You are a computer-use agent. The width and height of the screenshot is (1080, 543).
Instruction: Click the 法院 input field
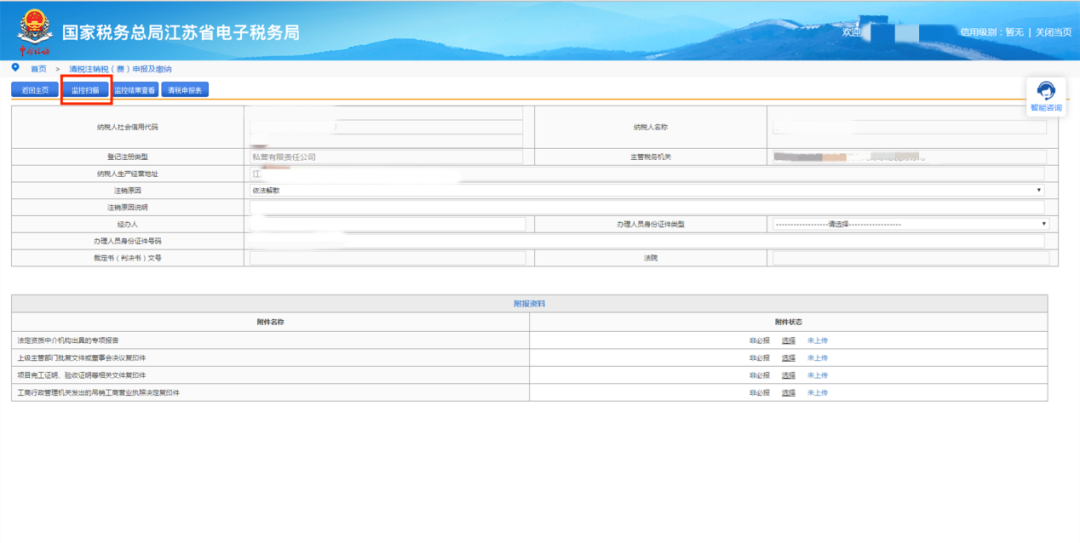911,258
